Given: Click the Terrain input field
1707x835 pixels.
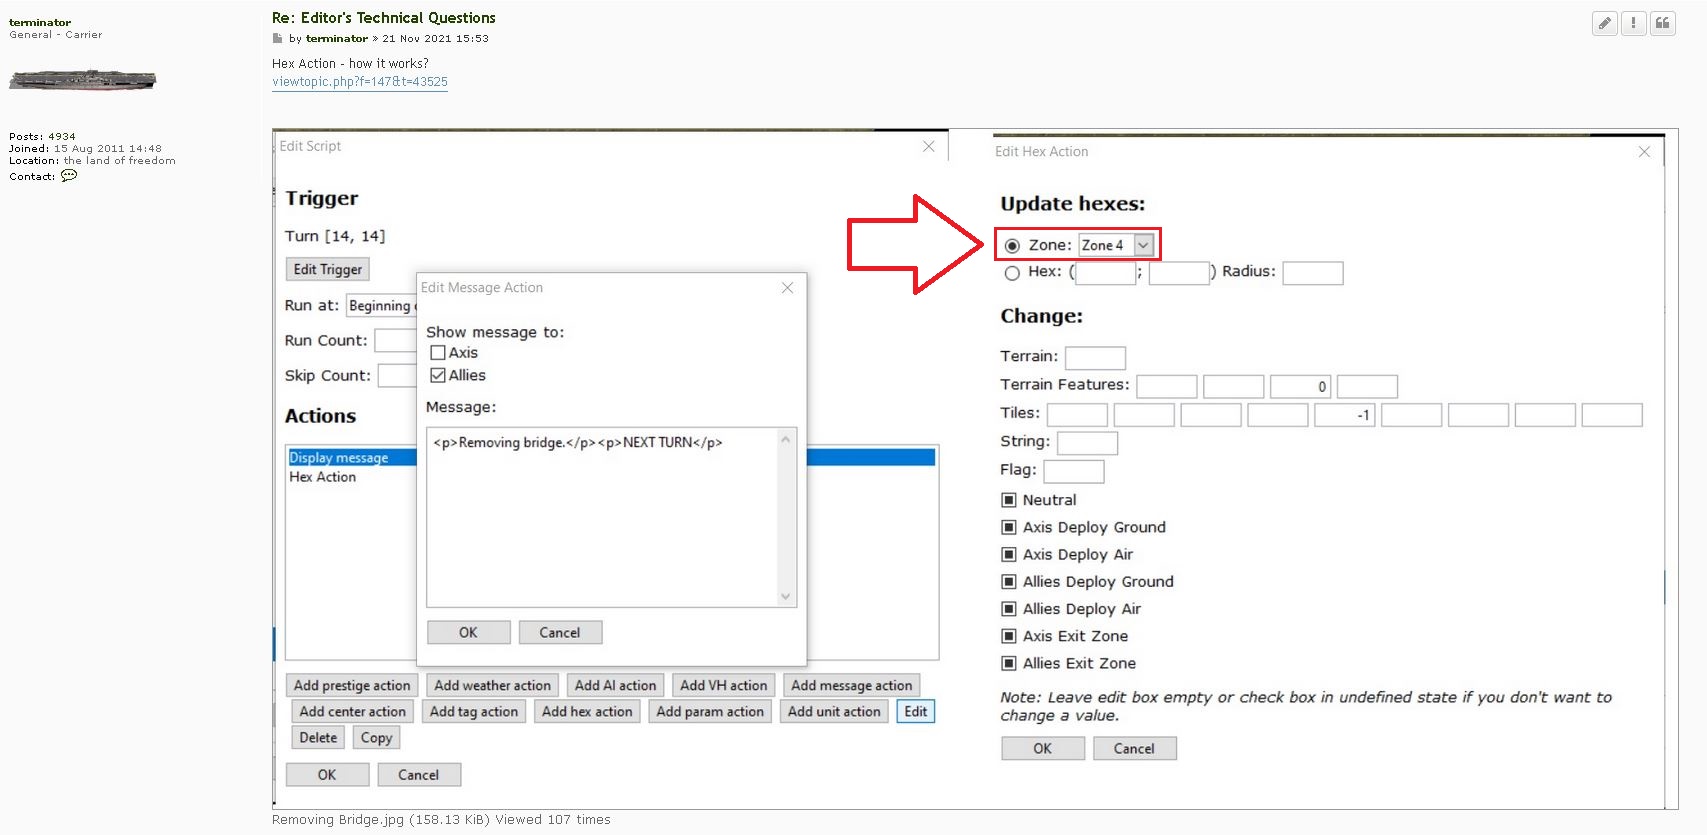Looking at the screenshot, I should pos(1095,358).
